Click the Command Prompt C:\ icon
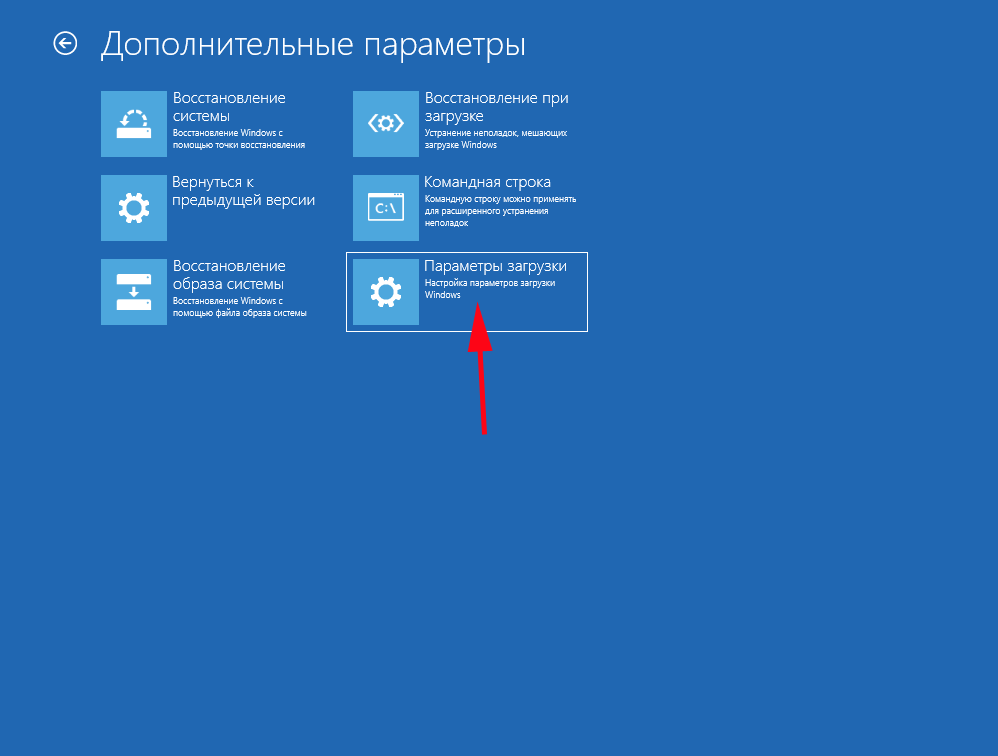Viewport: 998px width, 756px height. tap(386, 207)
